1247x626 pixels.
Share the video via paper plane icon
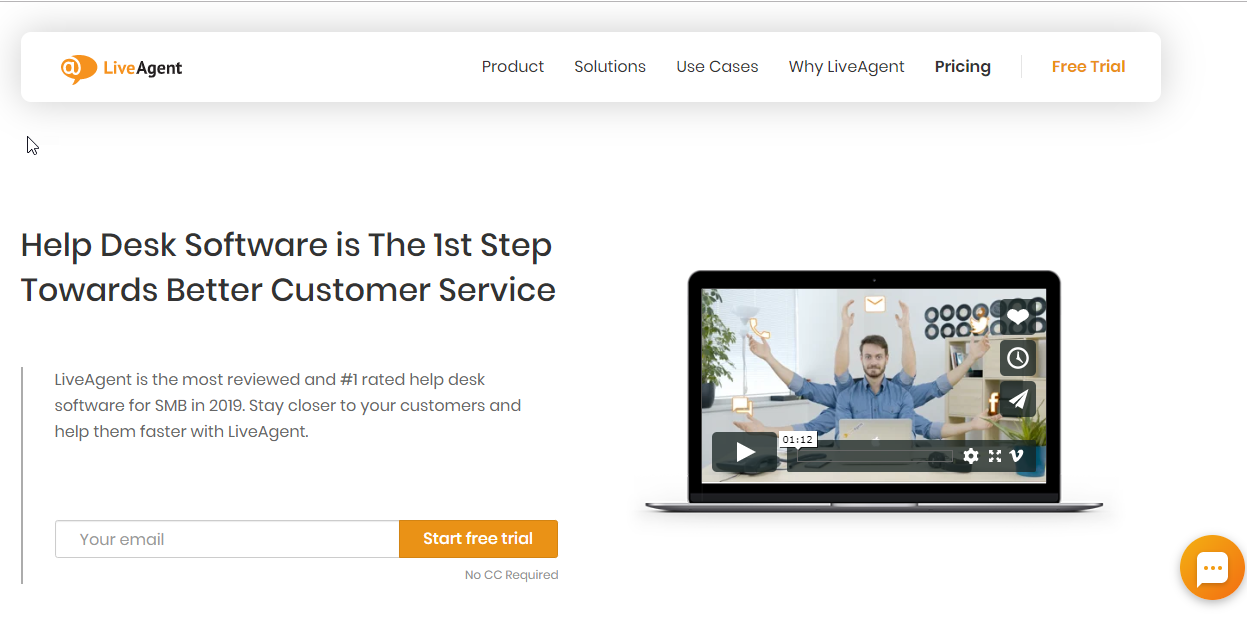coord(1017,399)
